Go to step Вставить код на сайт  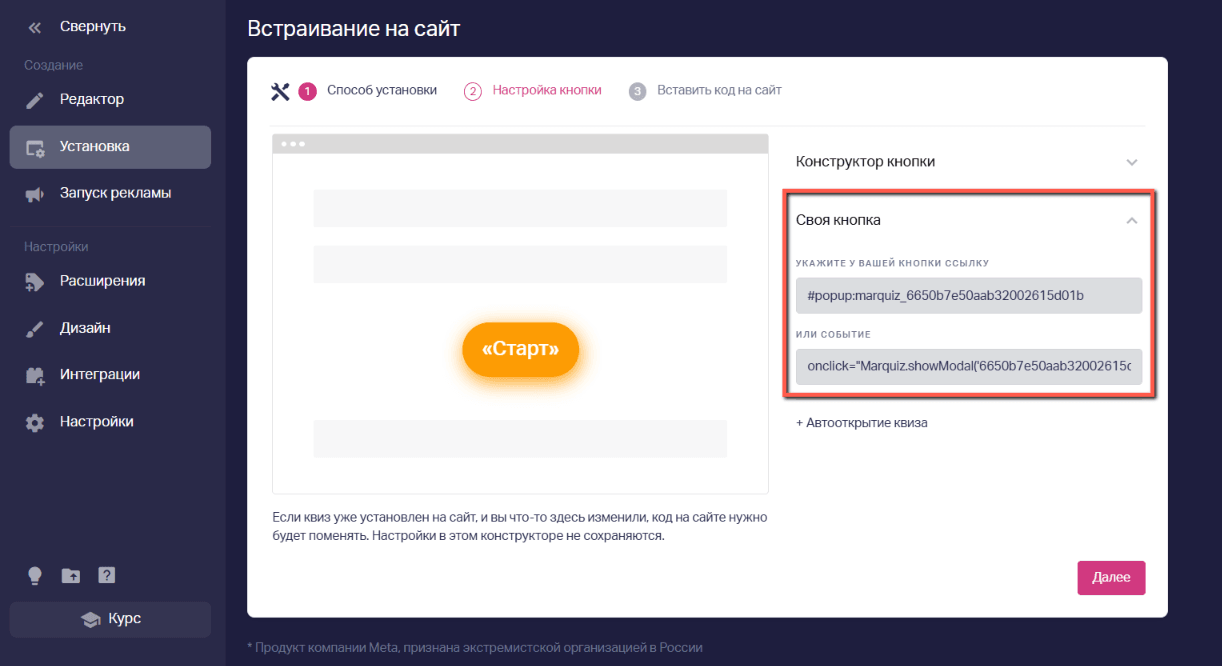[705, 90]
